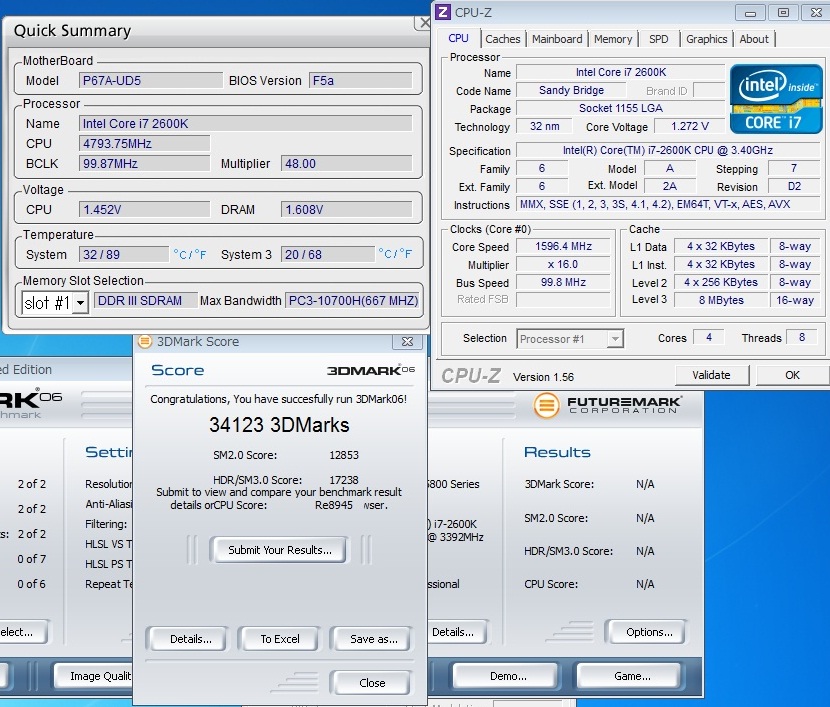Click the BIOS Version field
830x707 pixels.
tap(360, 80)
